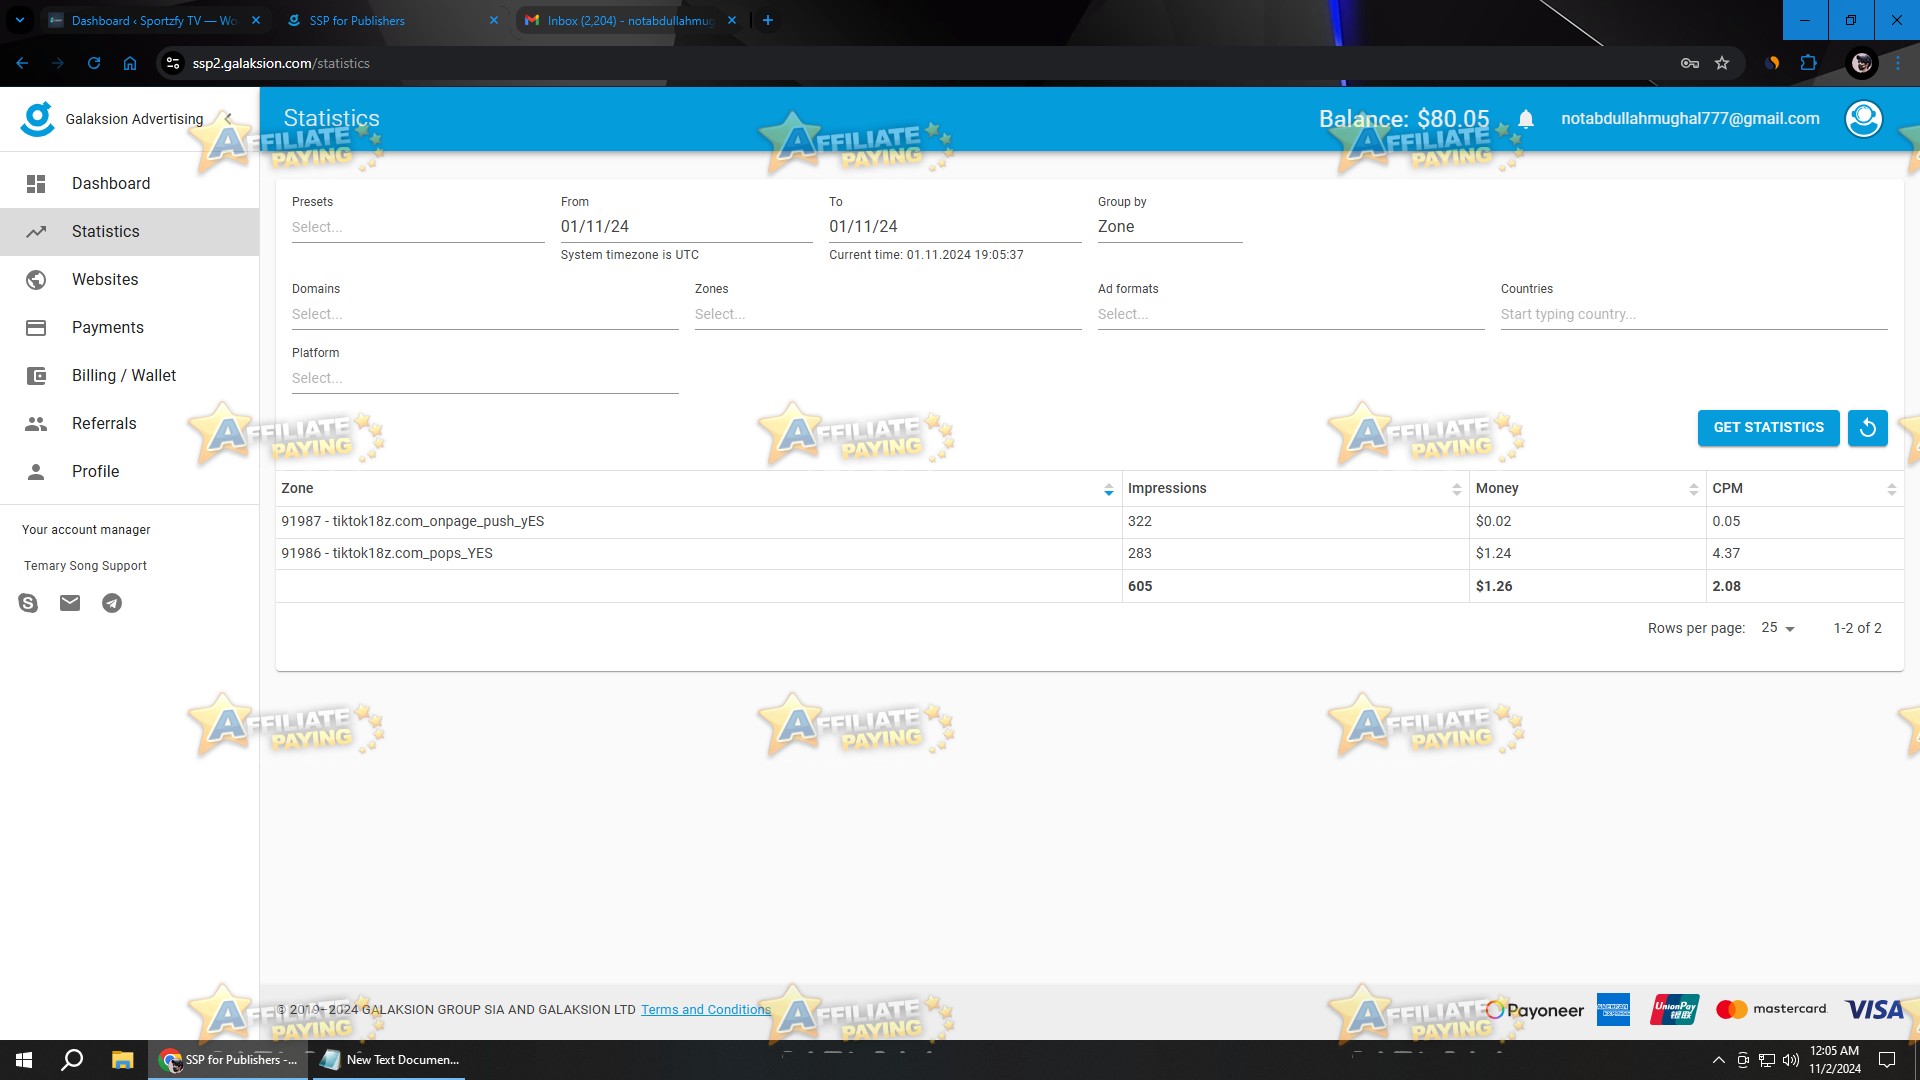View site information icon in address bar
The height and width of the screenshot is (1080, 1920).
173,63
